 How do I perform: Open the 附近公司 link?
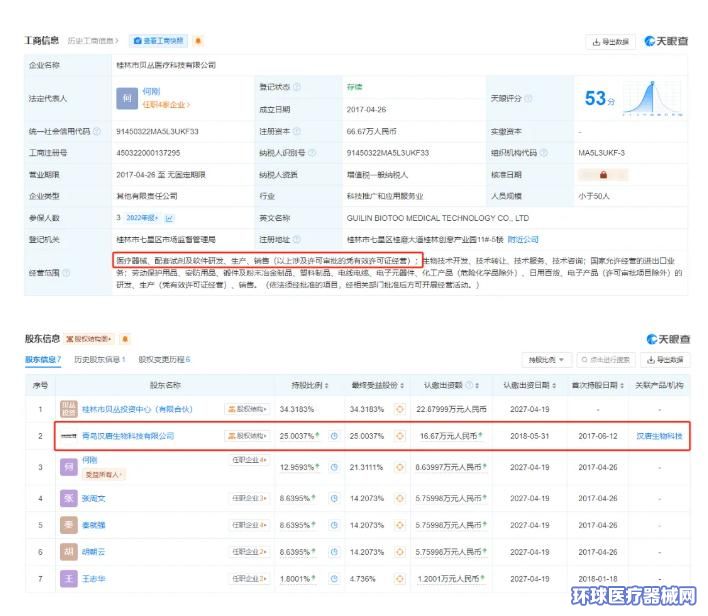523,239
